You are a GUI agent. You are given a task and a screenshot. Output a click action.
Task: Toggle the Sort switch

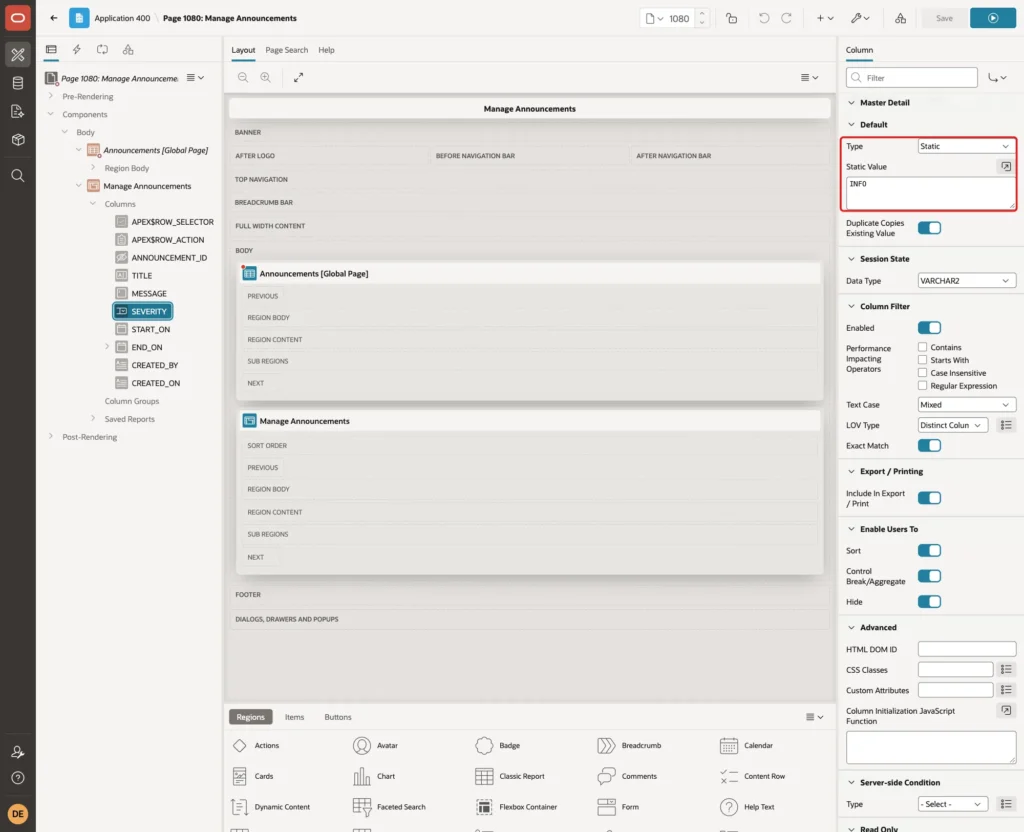click(929, 551)
